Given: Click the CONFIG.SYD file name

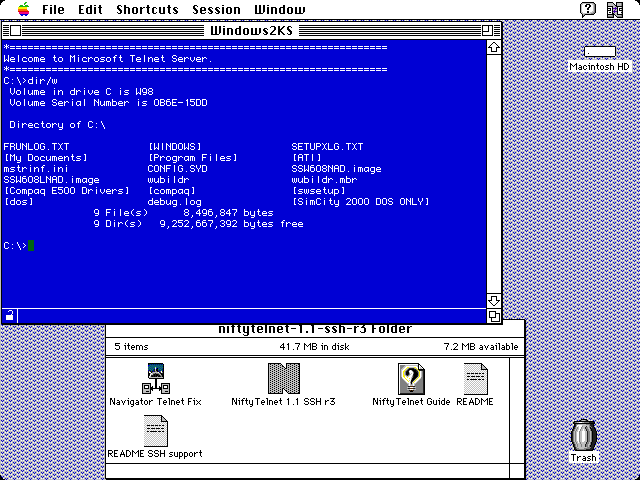Looking at the screenshot, I should point(177,169).
